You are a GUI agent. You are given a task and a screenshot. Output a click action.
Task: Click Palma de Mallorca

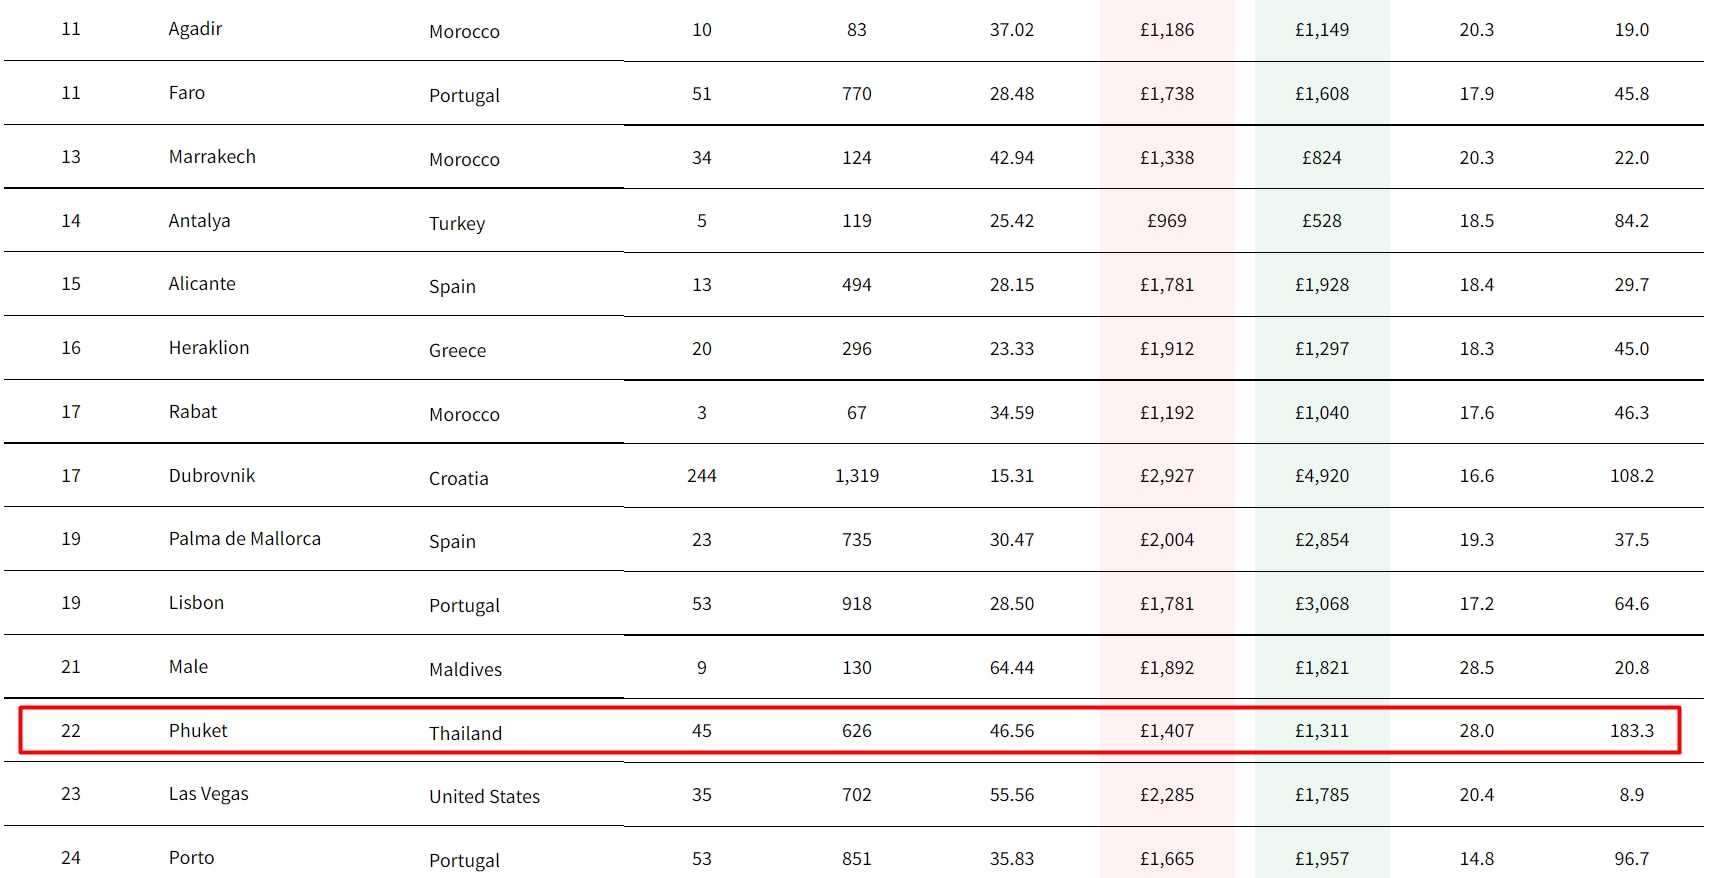pos(245,539)
